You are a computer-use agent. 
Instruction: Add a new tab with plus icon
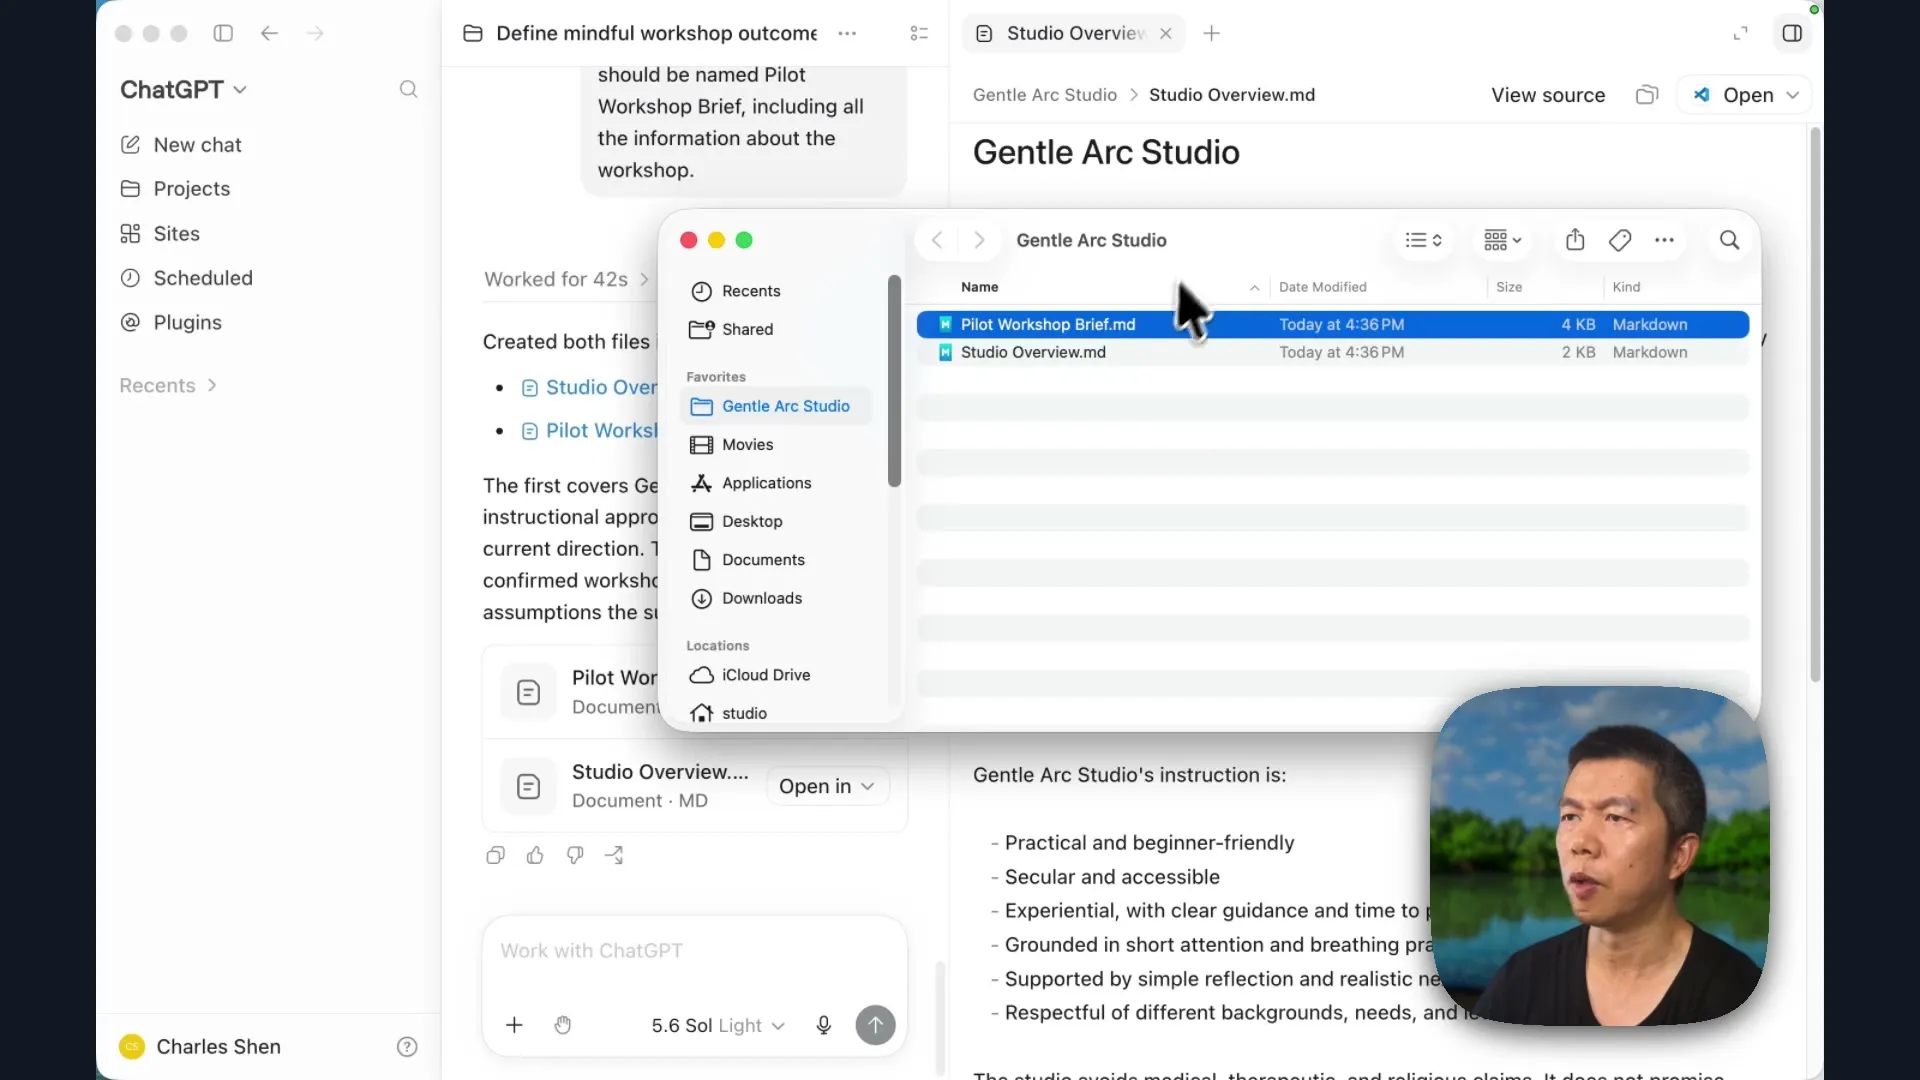coord(1211,33)
